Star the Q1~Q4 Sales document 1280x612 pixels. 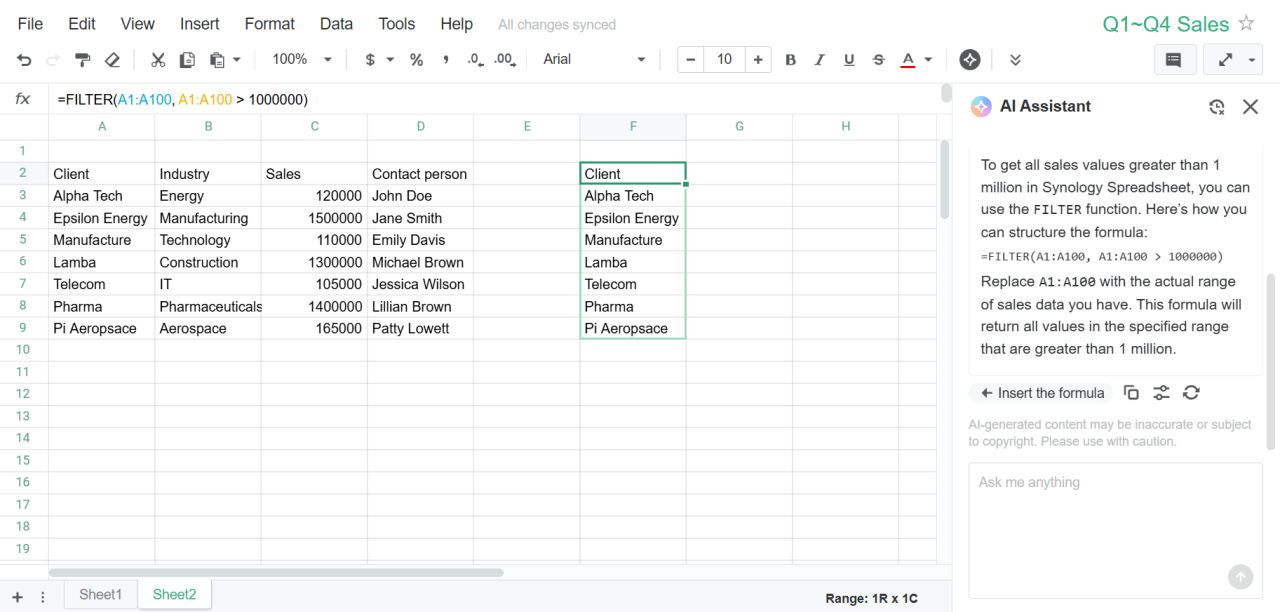coord(1246,24)
